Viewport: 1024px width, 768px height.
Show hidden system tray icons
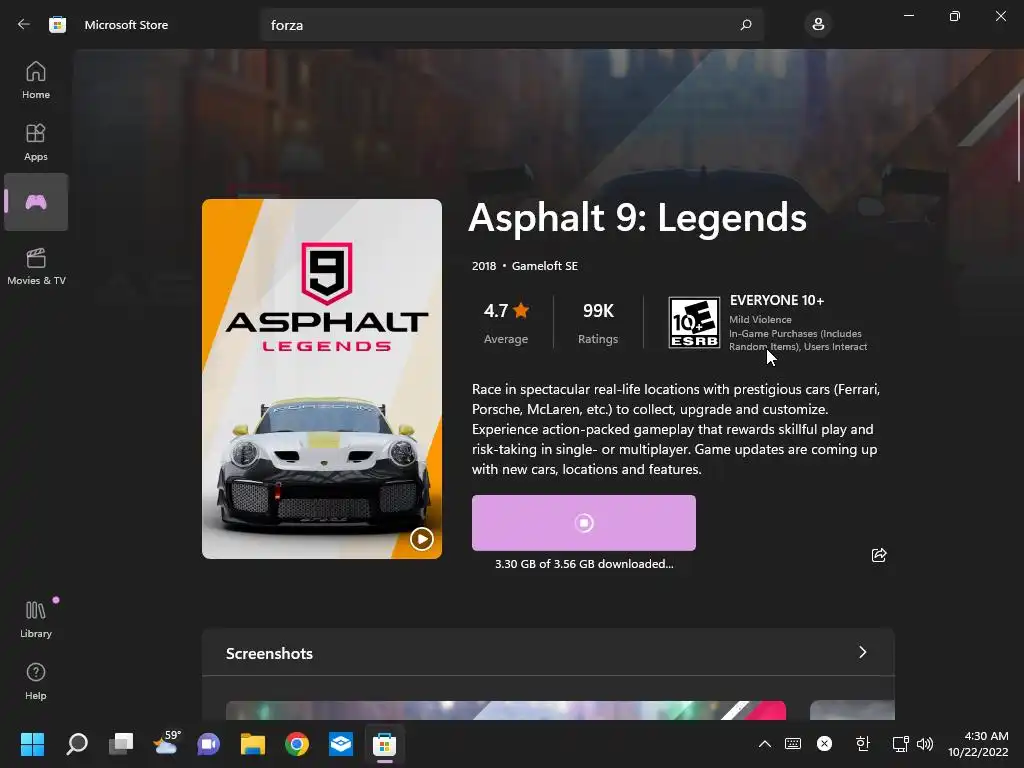click(x=765, y=744)
